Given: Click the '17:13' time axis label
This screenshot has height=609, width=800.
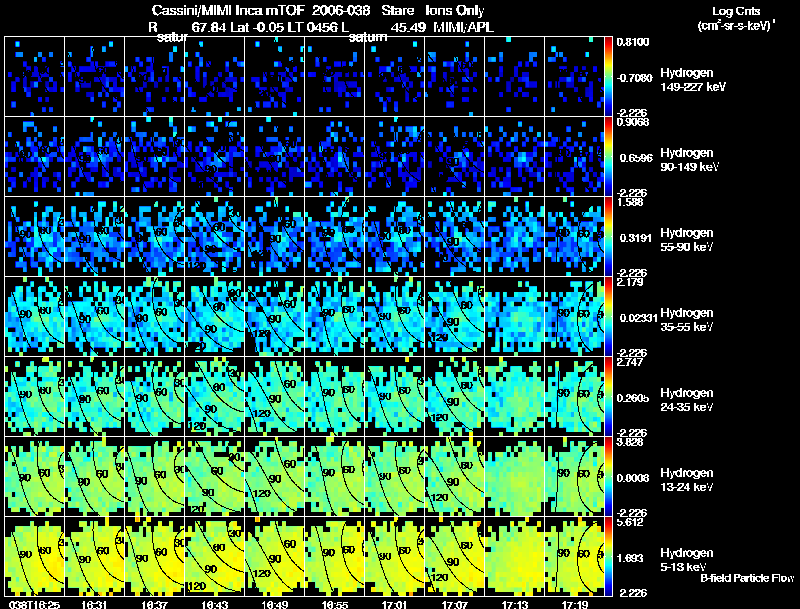Looking at the screenshot, I should click(x=515, y=604).
